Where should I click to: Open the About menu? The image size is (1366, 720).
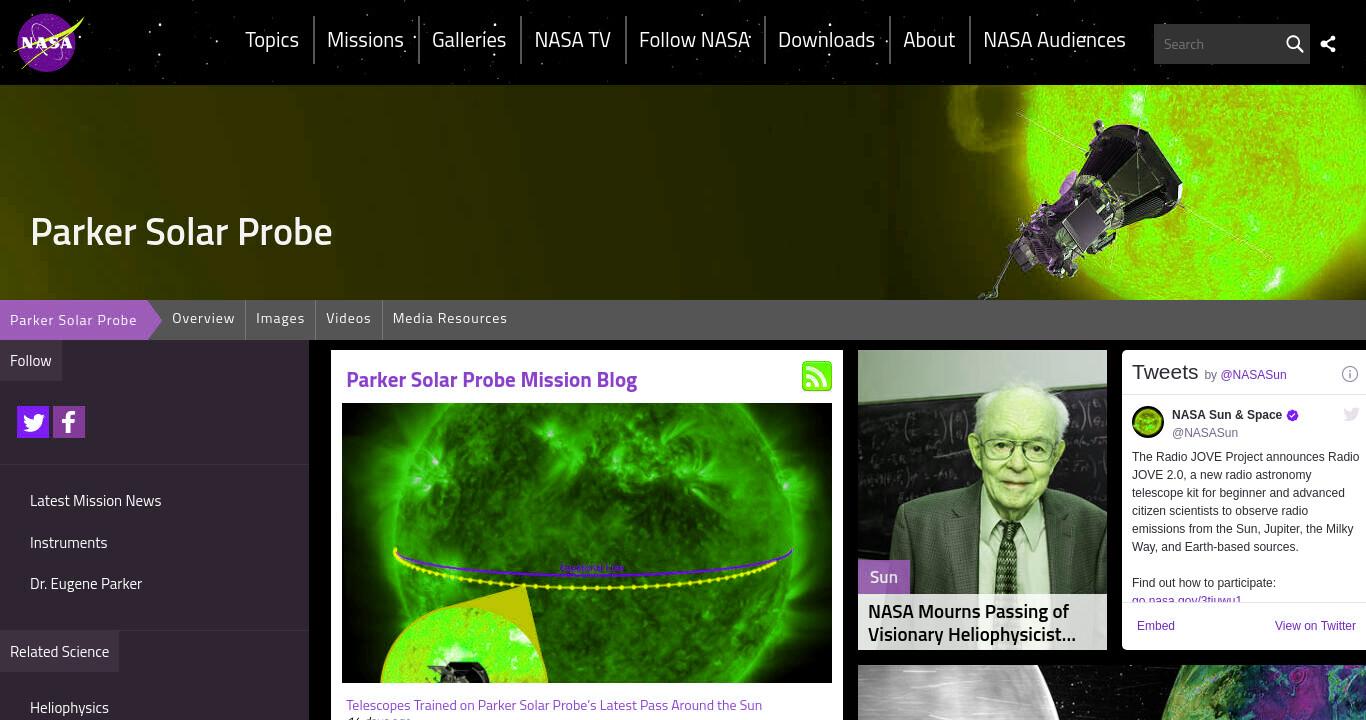pyautogui.click(x=929, y=40)
